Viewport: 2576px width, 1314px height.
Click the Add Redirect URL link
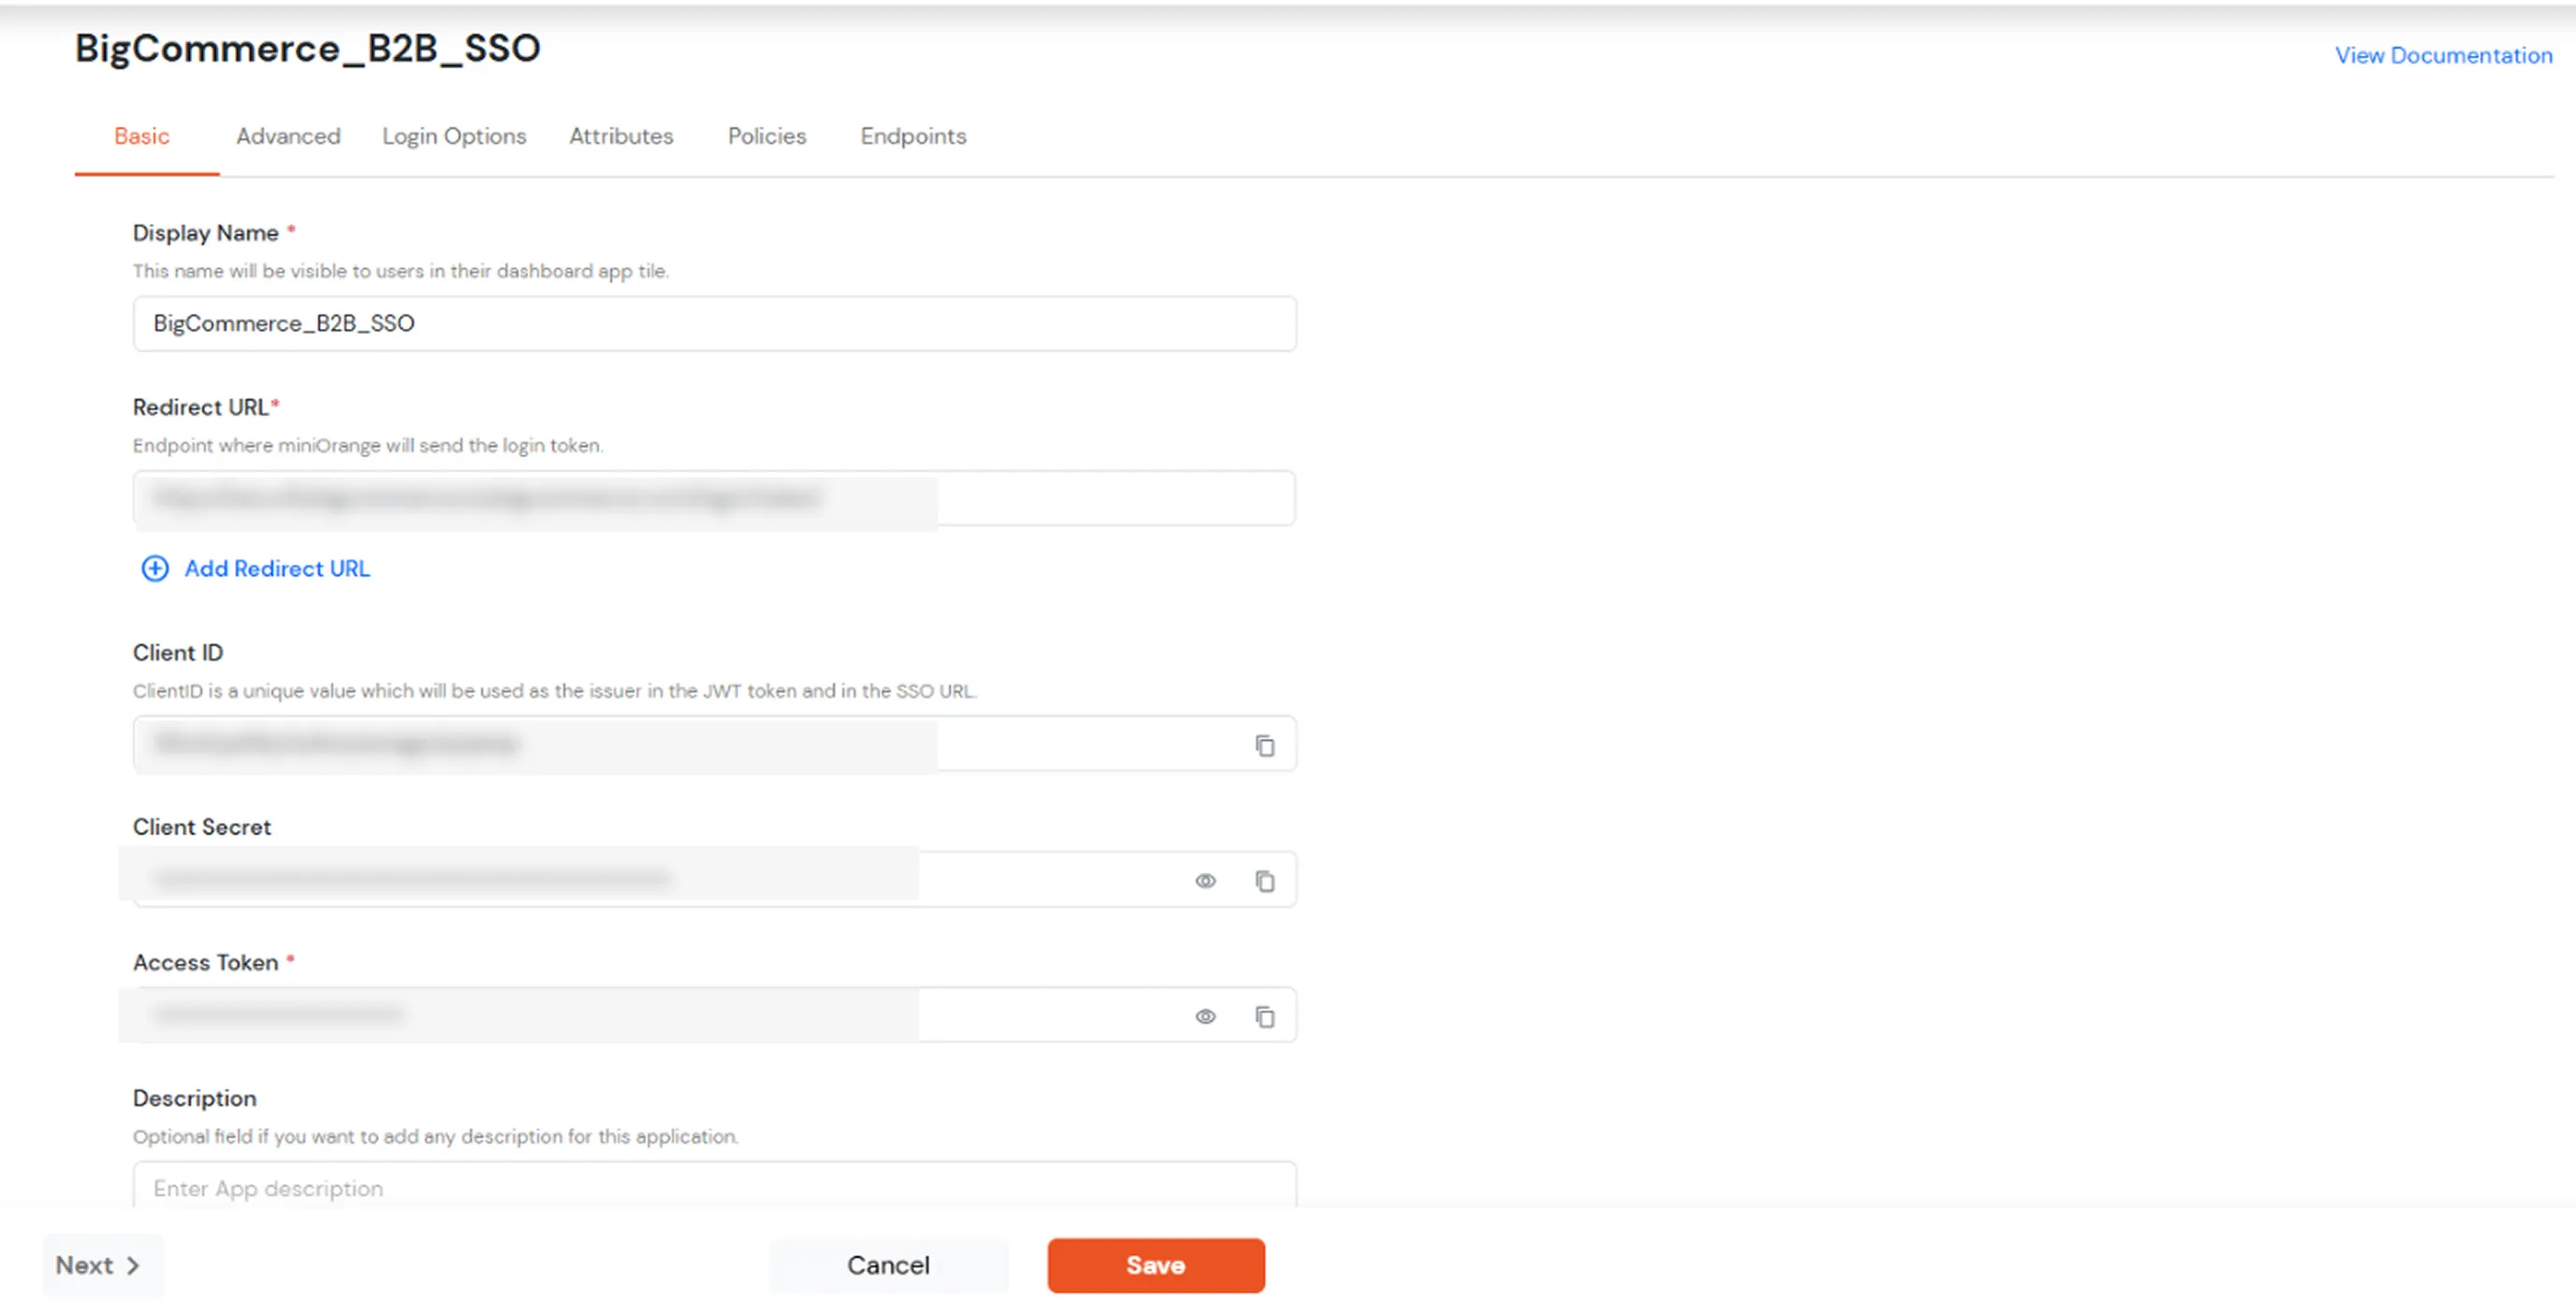point(277,568)
